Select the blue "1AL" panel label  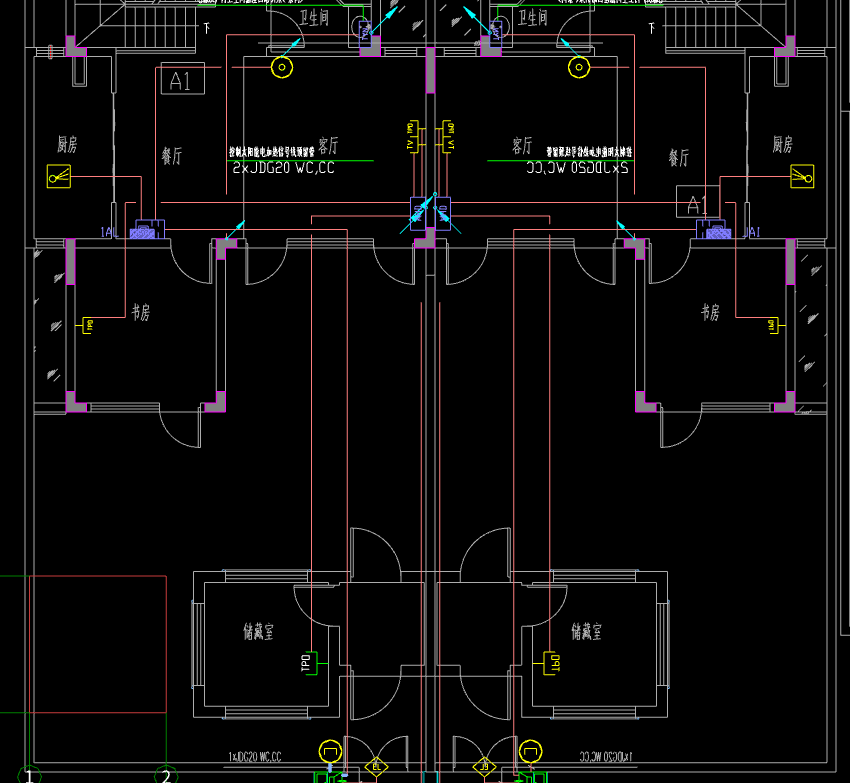pyautogui.click(x=109, y=233)
